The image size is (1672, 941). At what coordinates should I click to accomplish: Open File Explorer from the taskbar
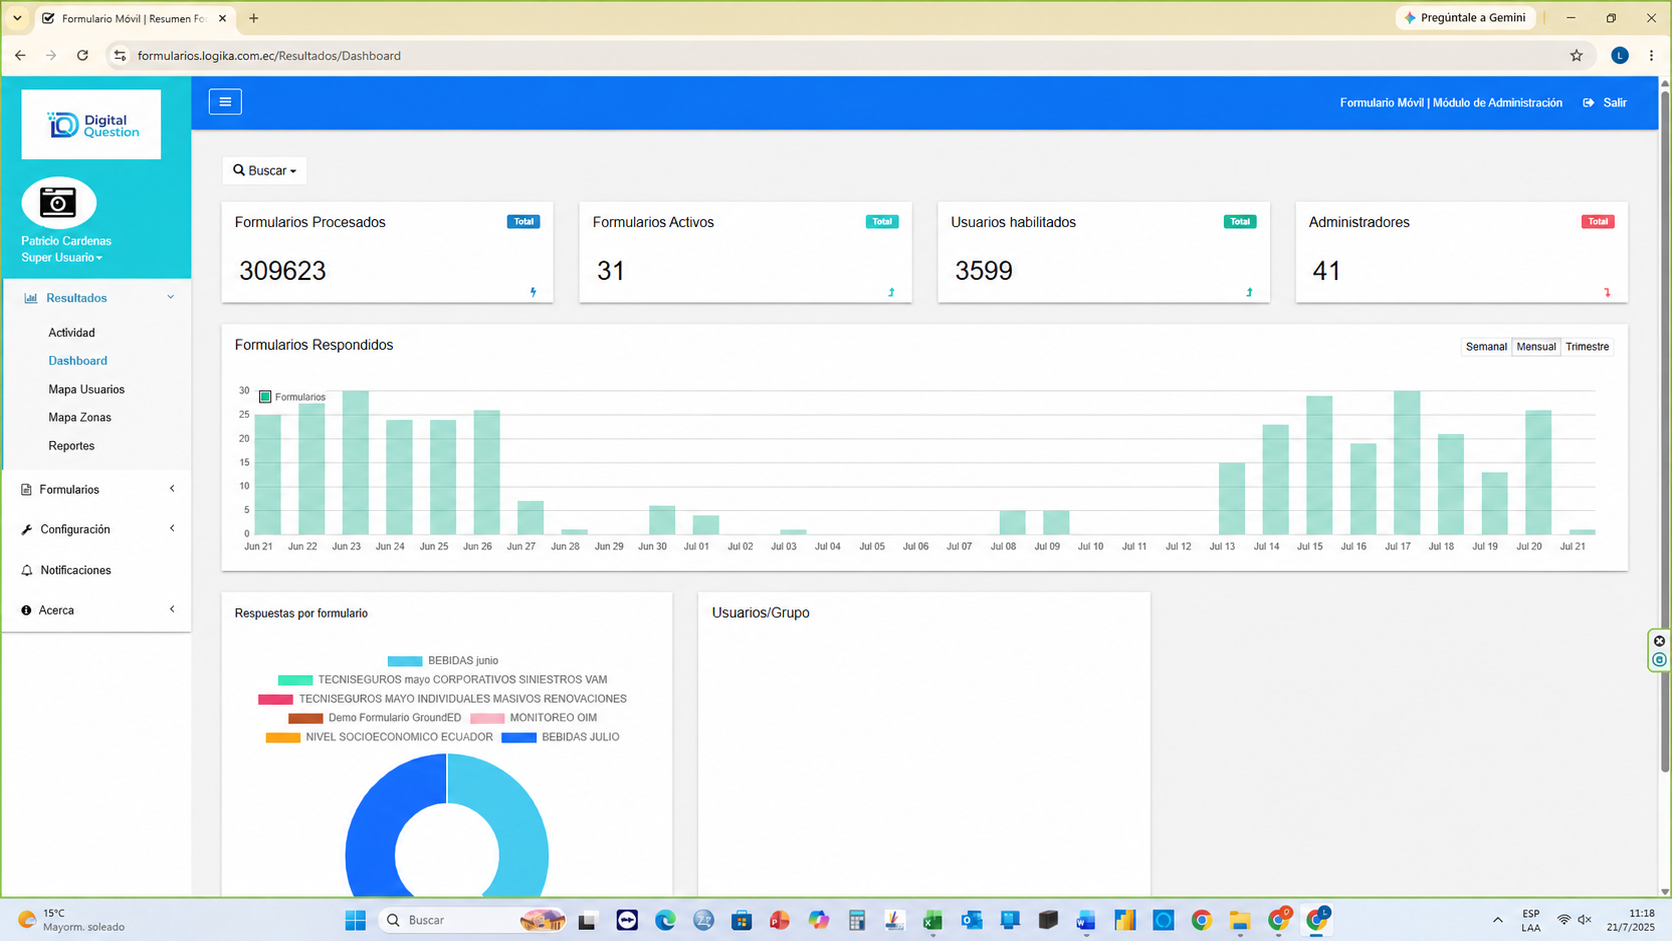pos(1240,920)
